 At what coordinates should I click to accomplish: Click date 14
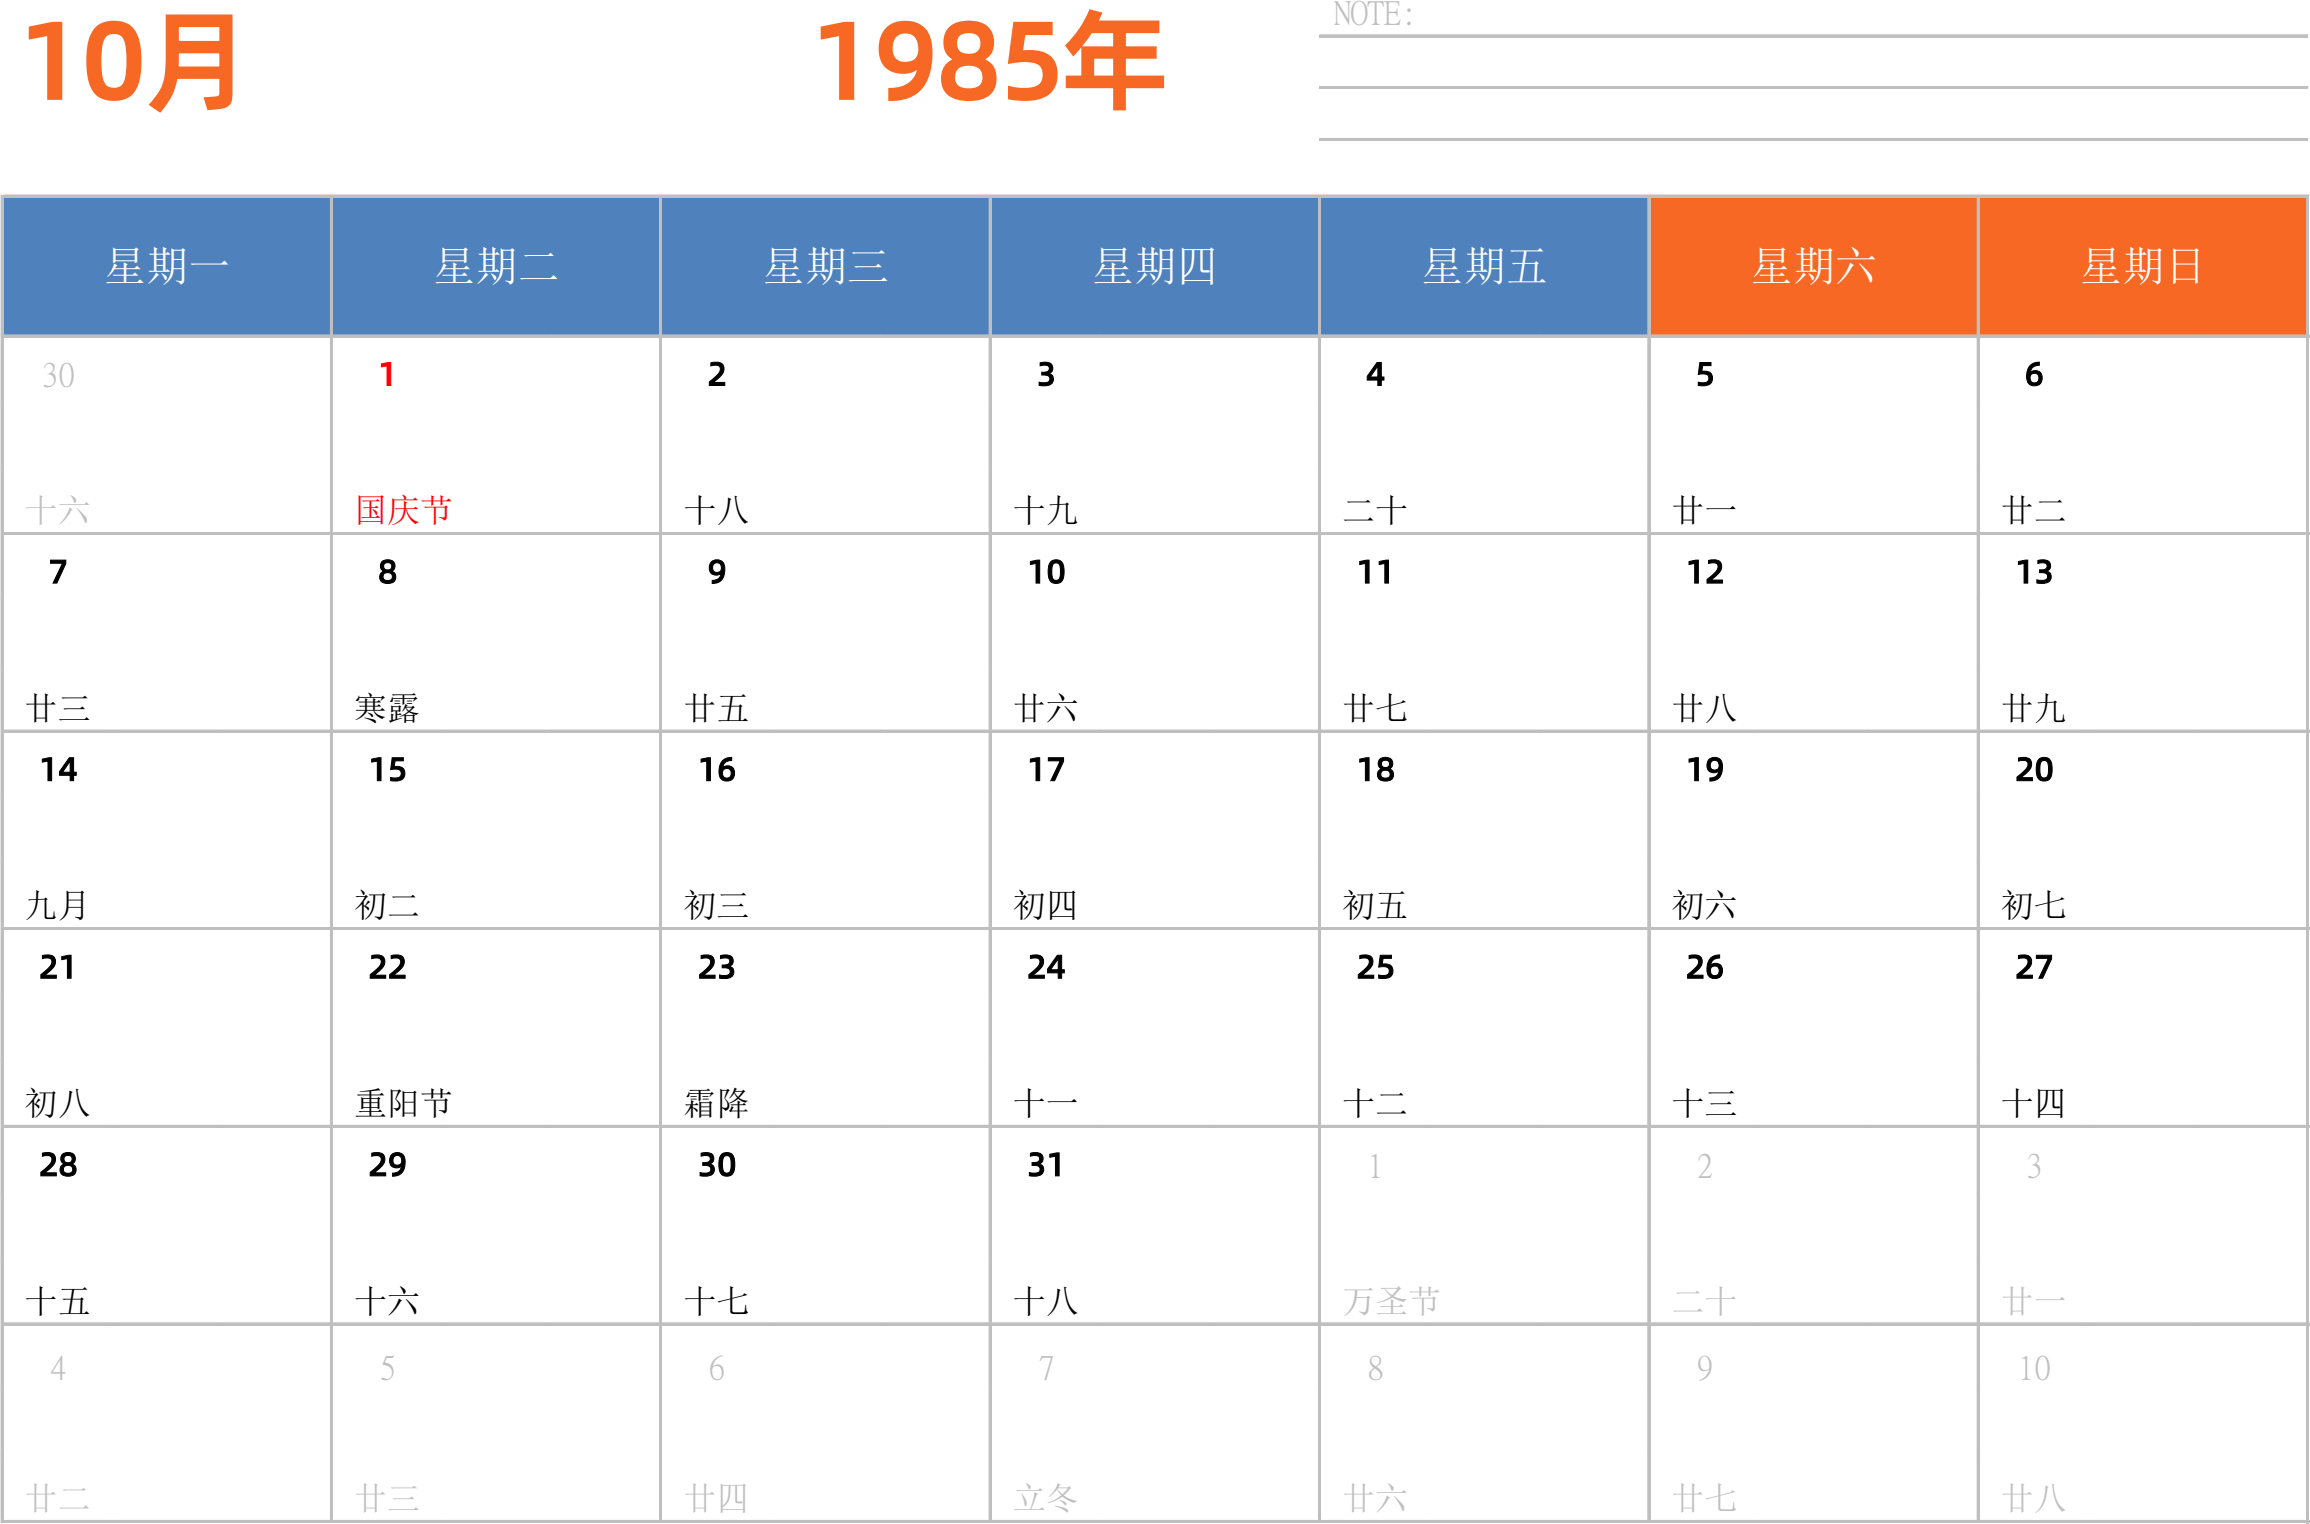point(58,770)
